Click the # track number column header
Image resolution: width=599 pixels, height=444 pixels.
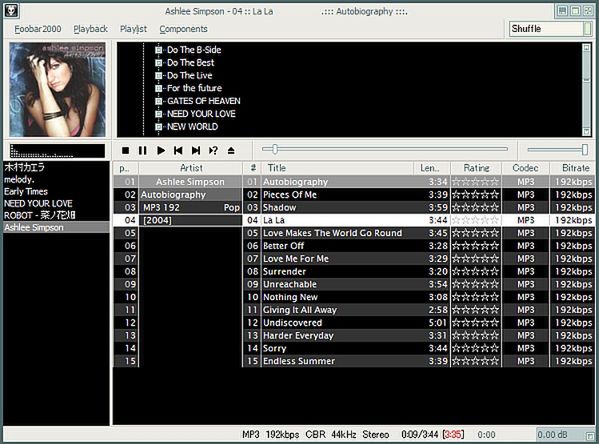click(253, 168)
